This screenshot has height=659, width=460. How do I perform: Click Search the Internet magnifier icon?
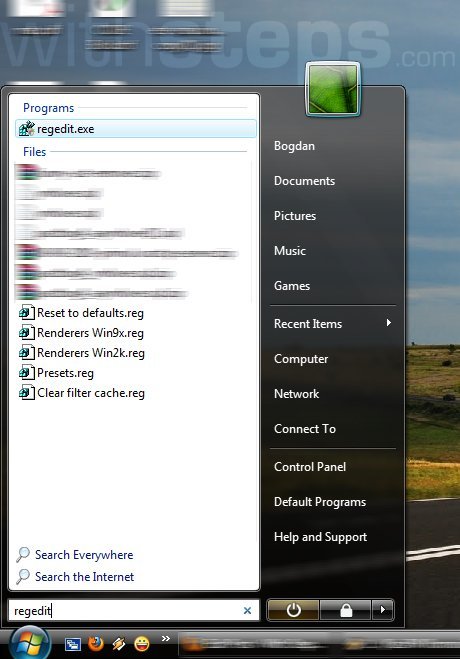(23, 577)
